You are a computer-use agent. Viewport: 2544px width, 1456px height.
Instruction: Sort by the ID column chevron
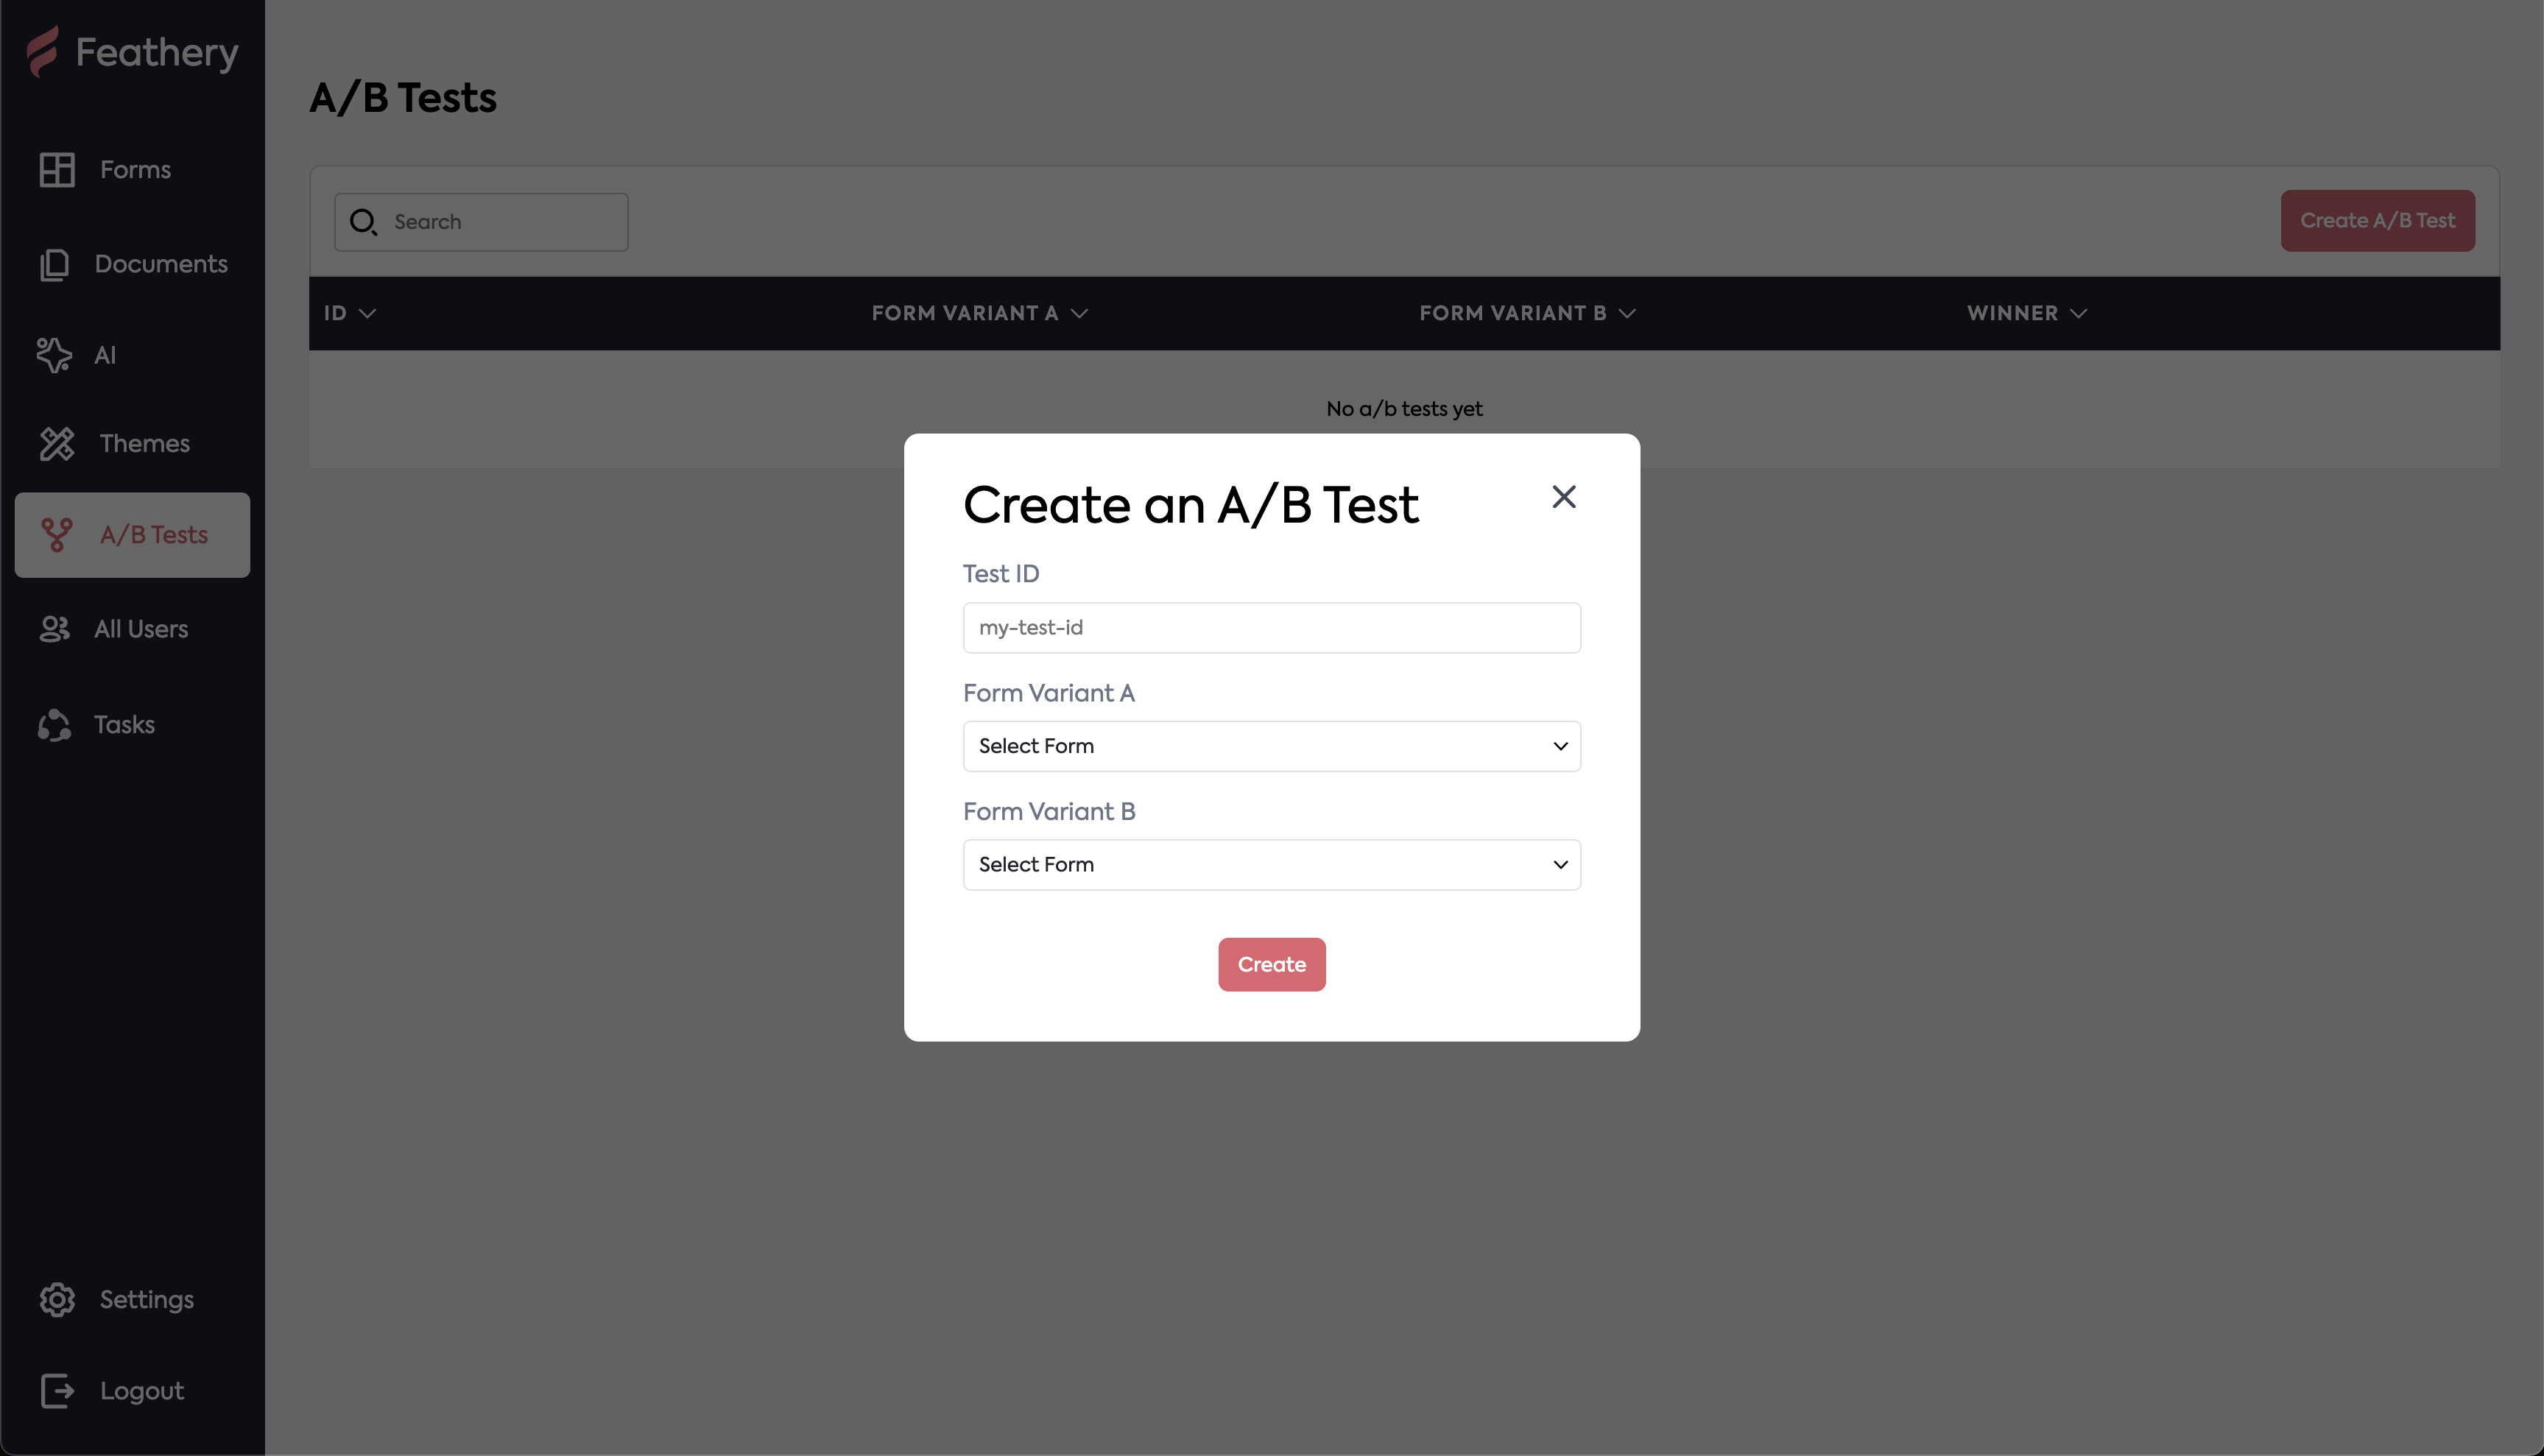click(367, 314)
